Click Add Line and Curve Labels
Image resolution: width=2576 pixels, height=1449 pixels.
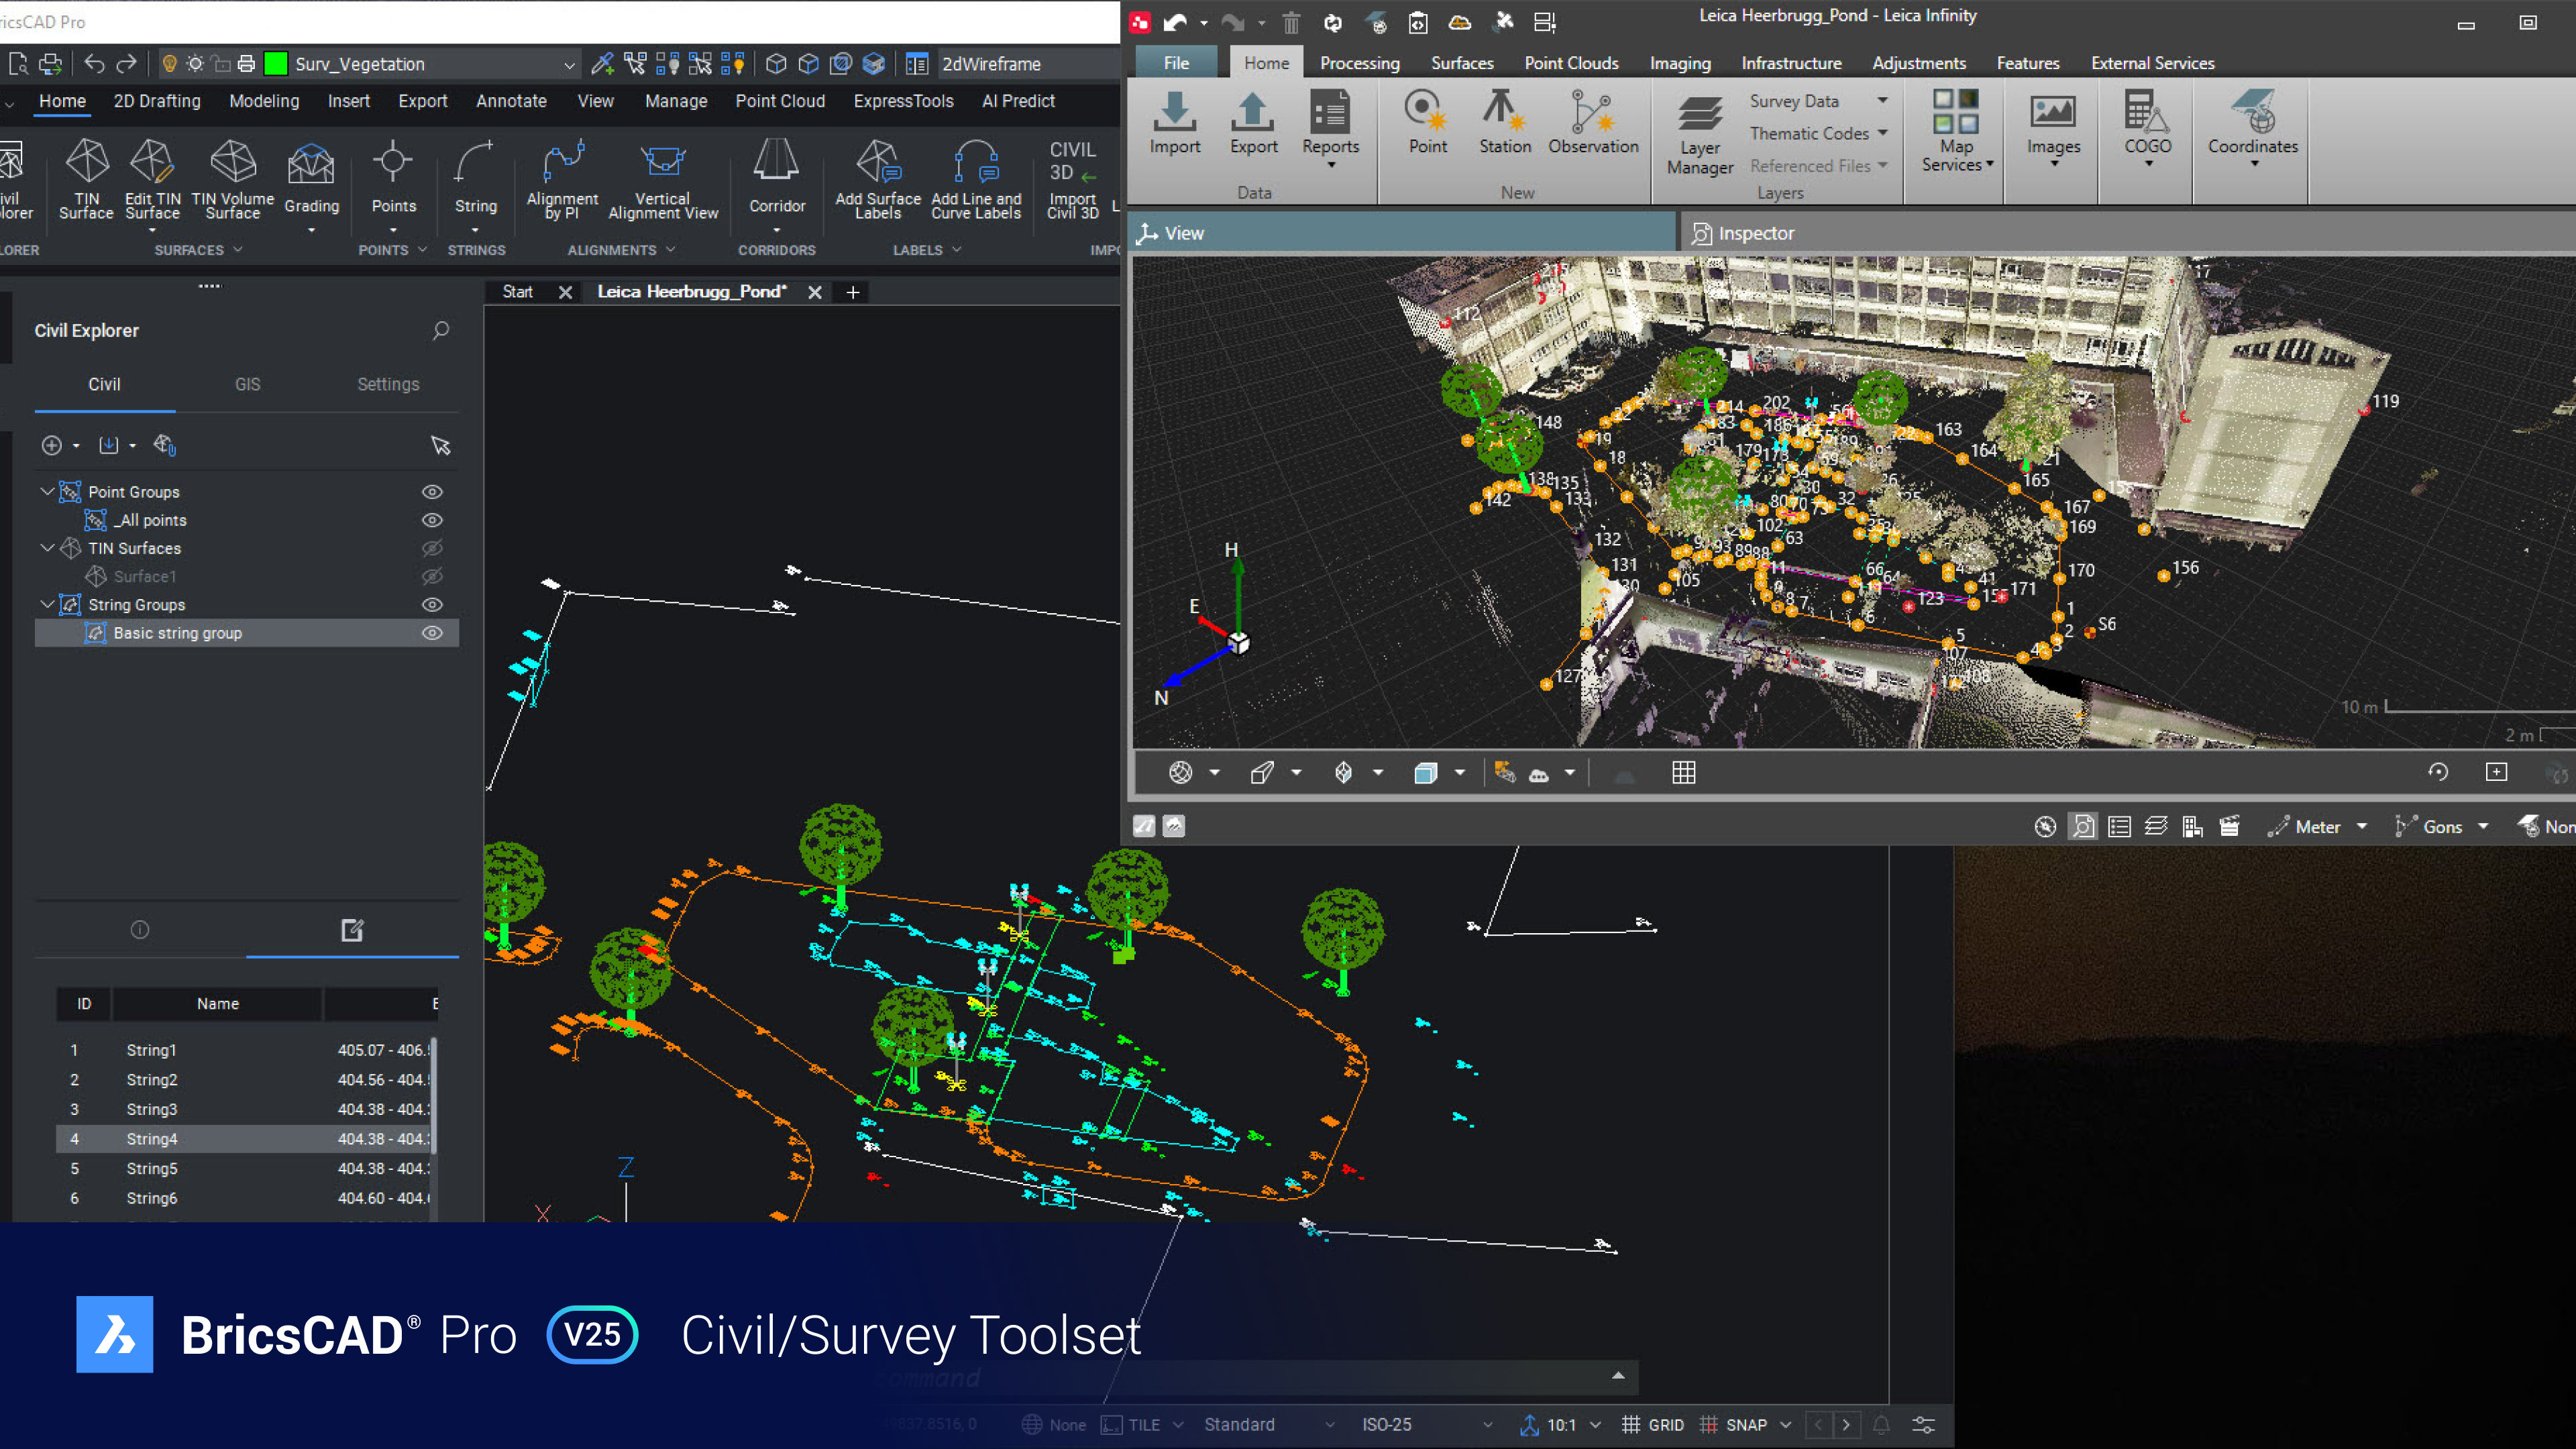tap(976, 180)
